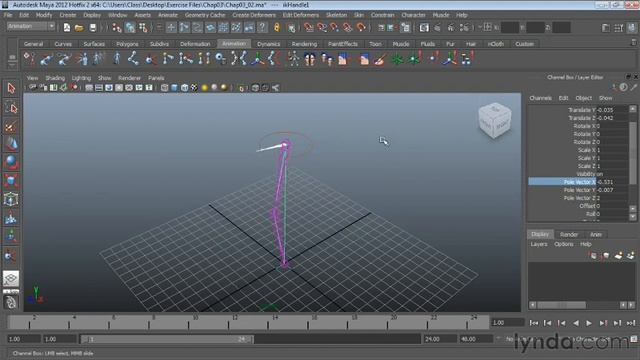Go to end of playback range

tap(631, 323)
